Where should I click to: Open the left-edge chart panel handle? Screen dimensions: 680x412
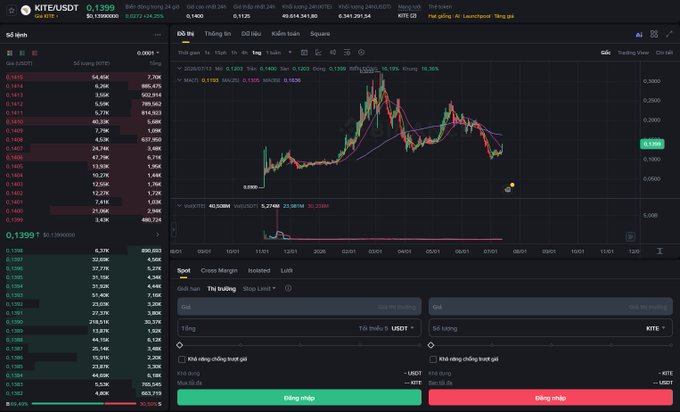point(174,230)
